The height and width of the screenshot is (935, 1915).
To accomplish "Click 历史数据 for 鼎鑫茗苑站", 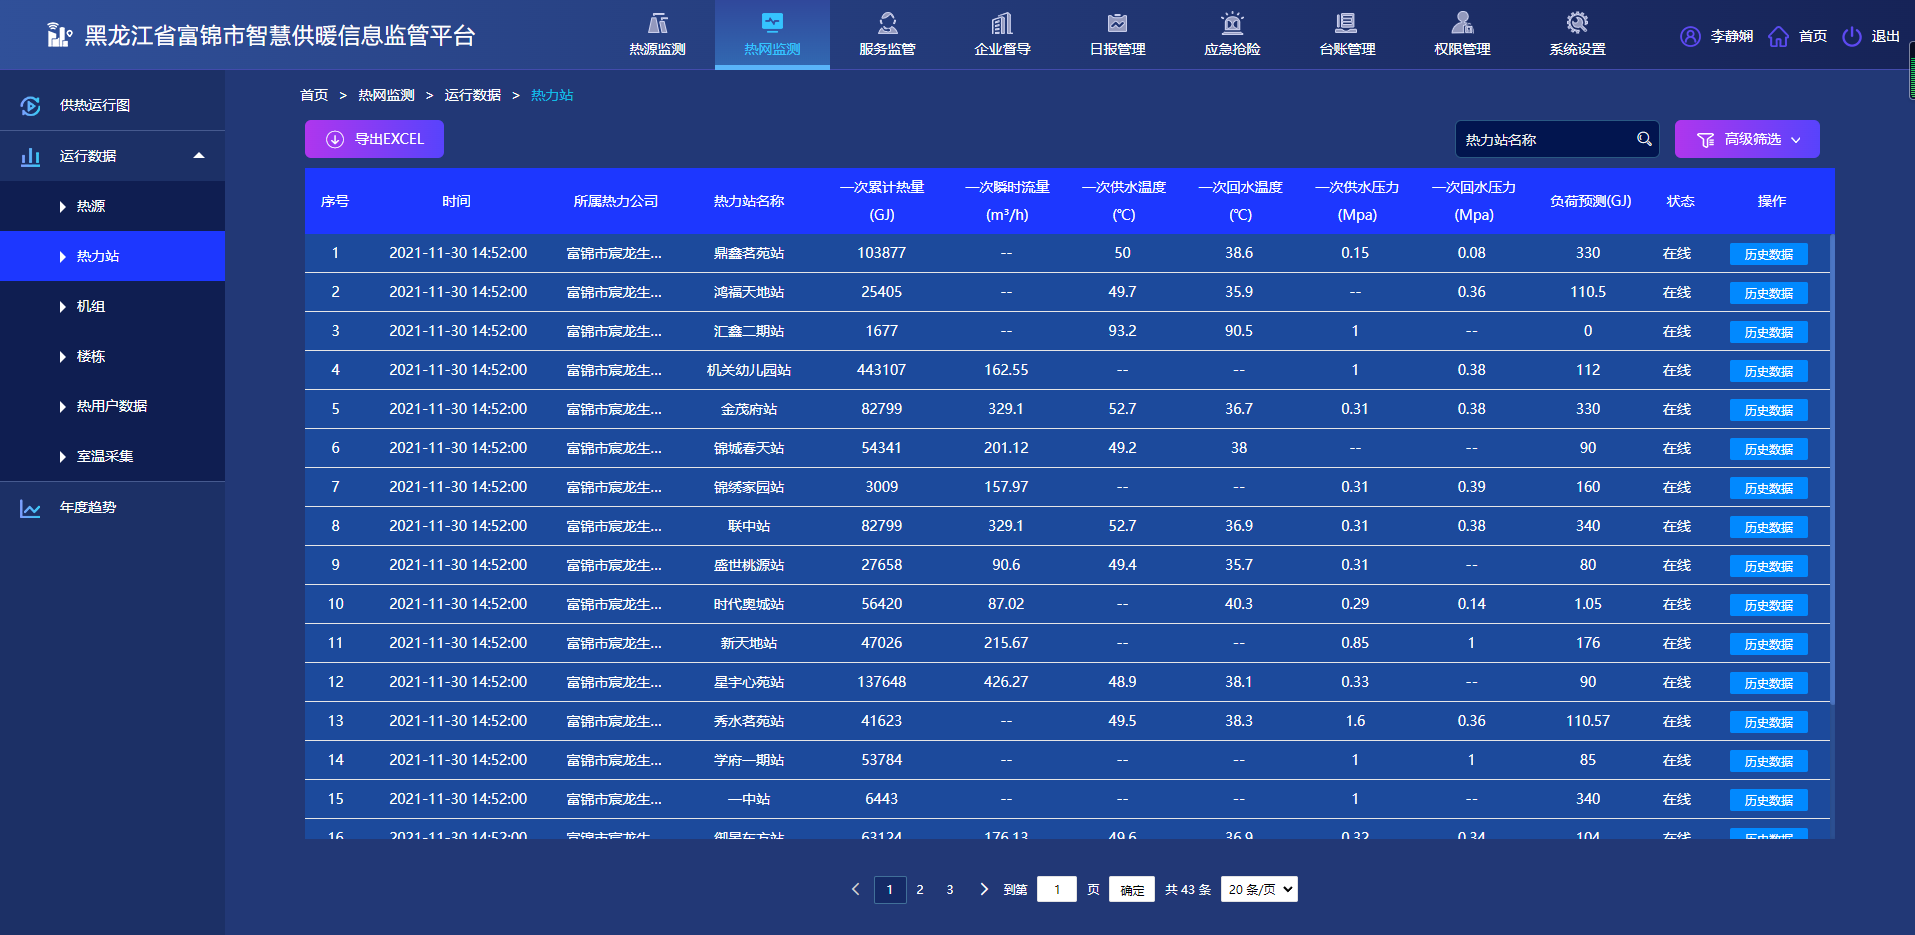I will 1768,254.
